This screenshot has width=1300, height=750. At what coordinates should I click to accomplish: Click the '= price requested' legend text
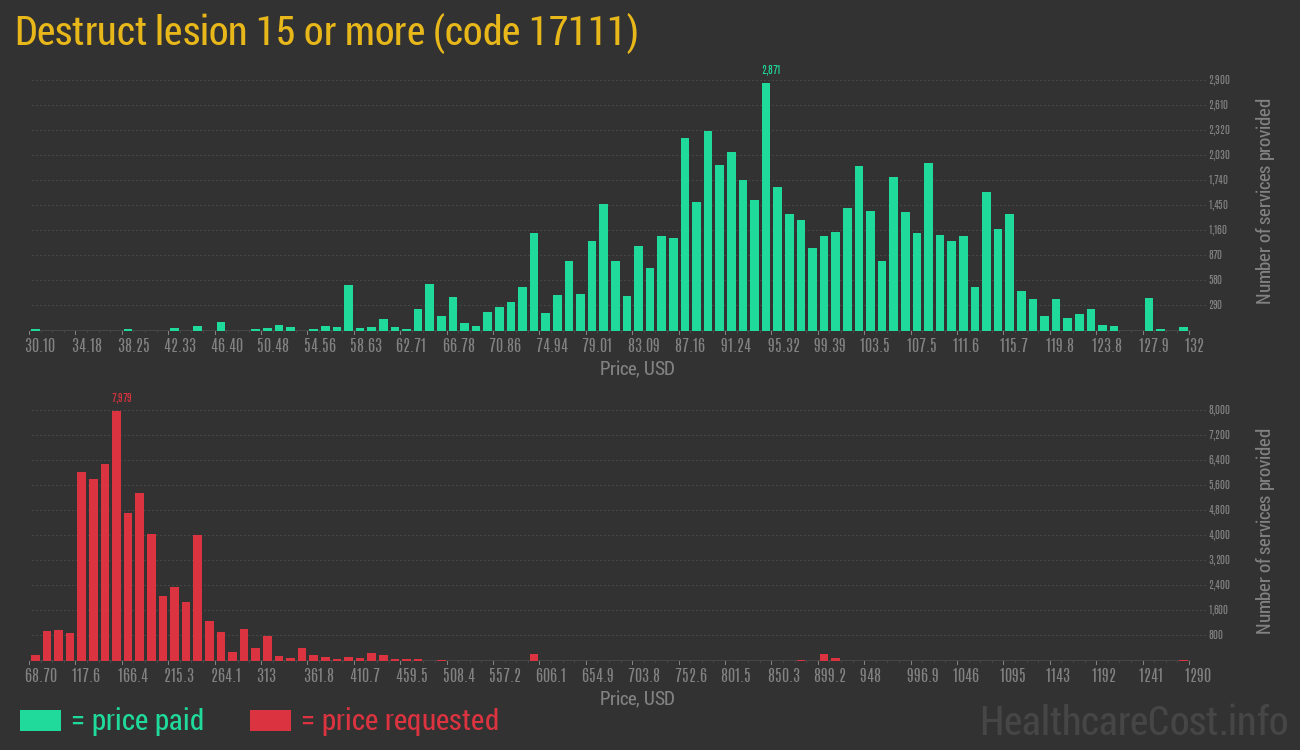click(399, 720)
